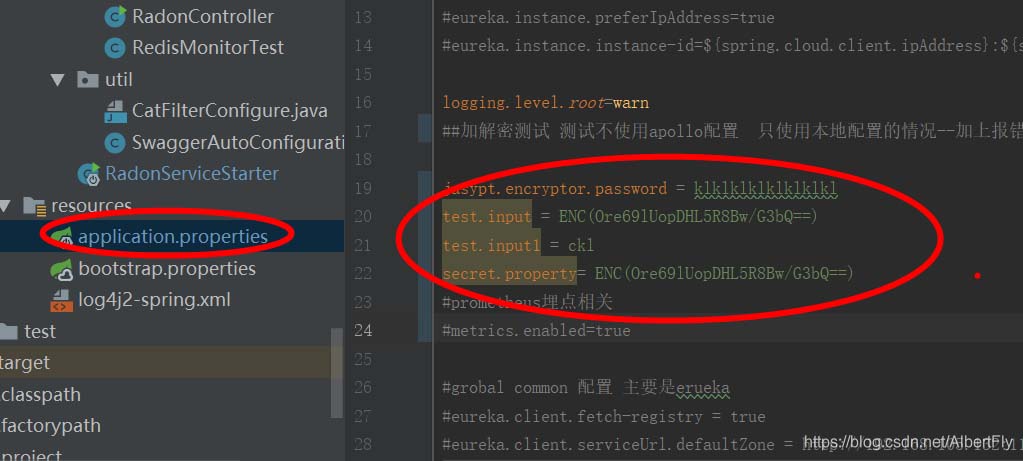Image resolution: width=1023 pixels, height=461 pixels.
Task: Click the underlined word erueka
Action: (702, 389)
